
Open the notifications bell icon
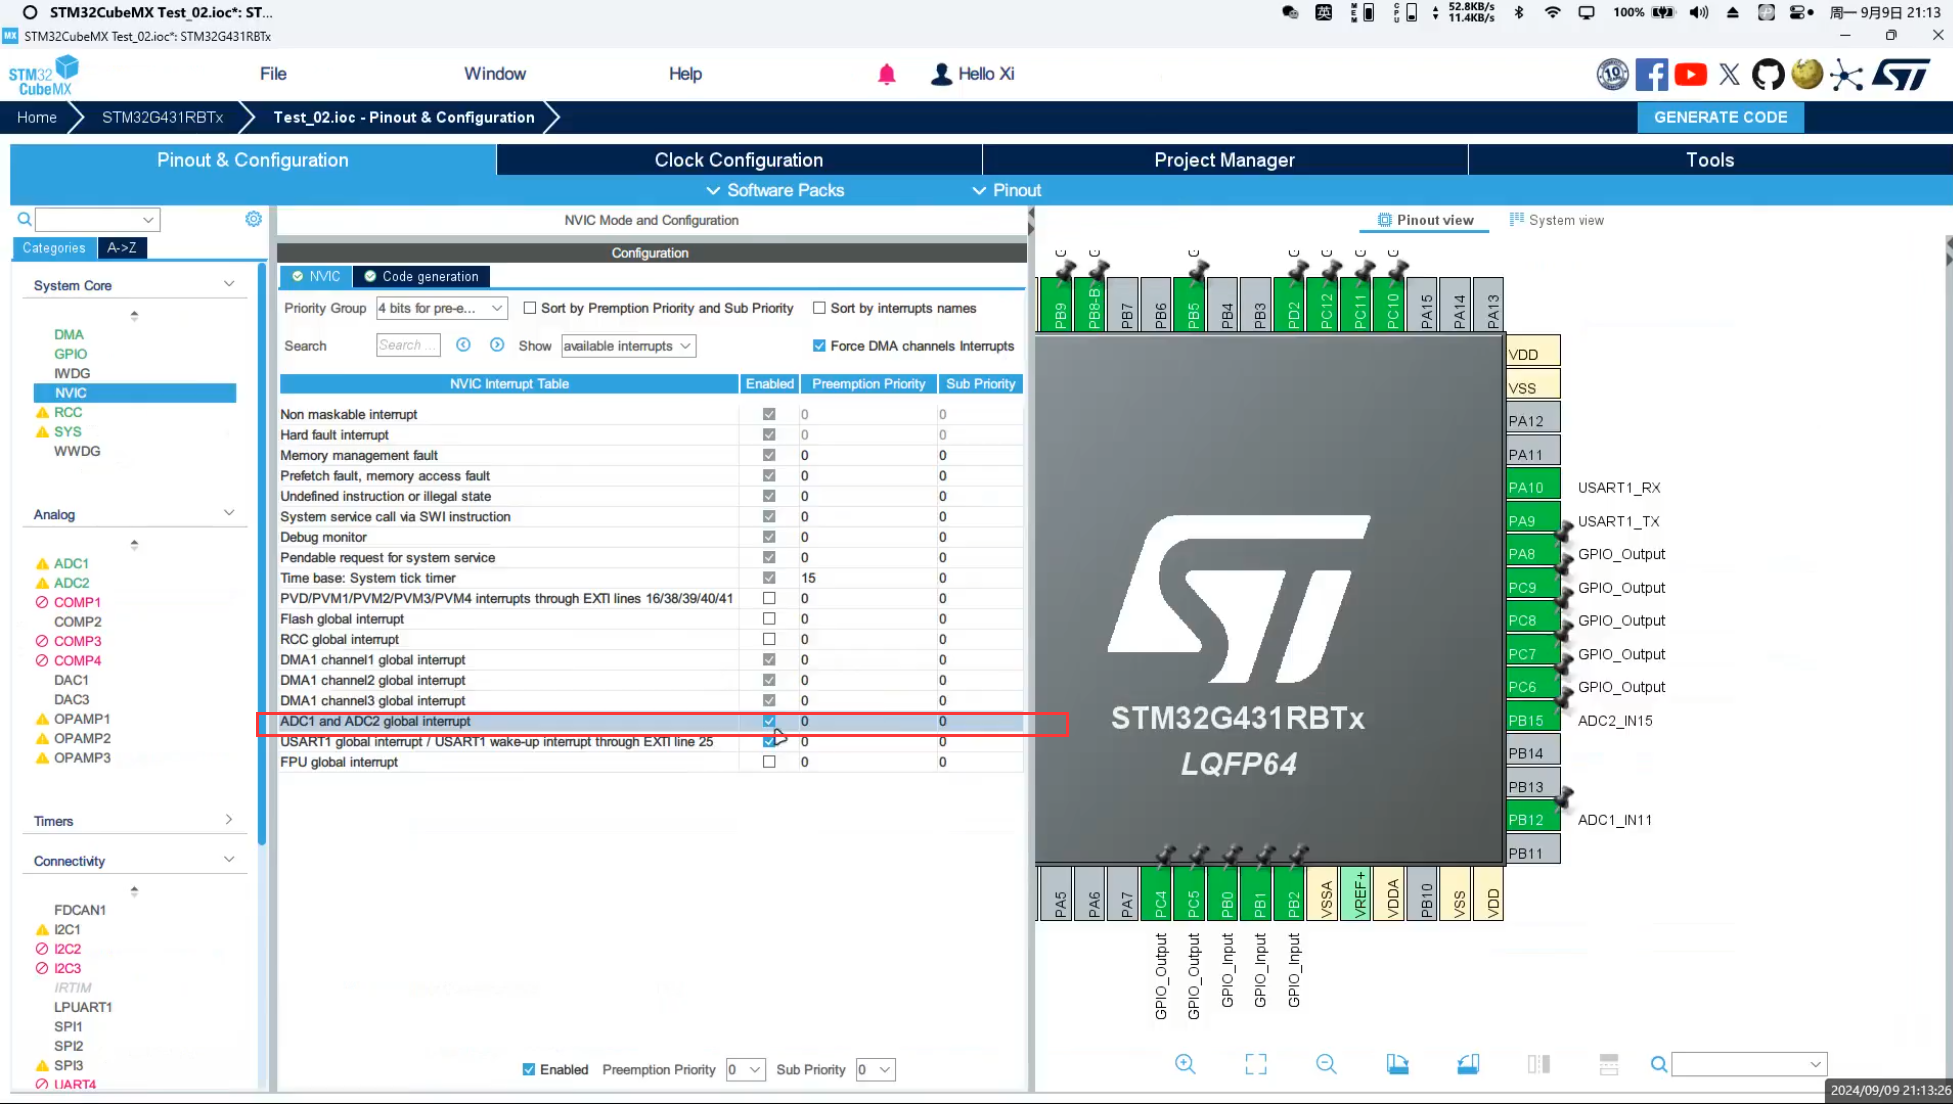886,74
